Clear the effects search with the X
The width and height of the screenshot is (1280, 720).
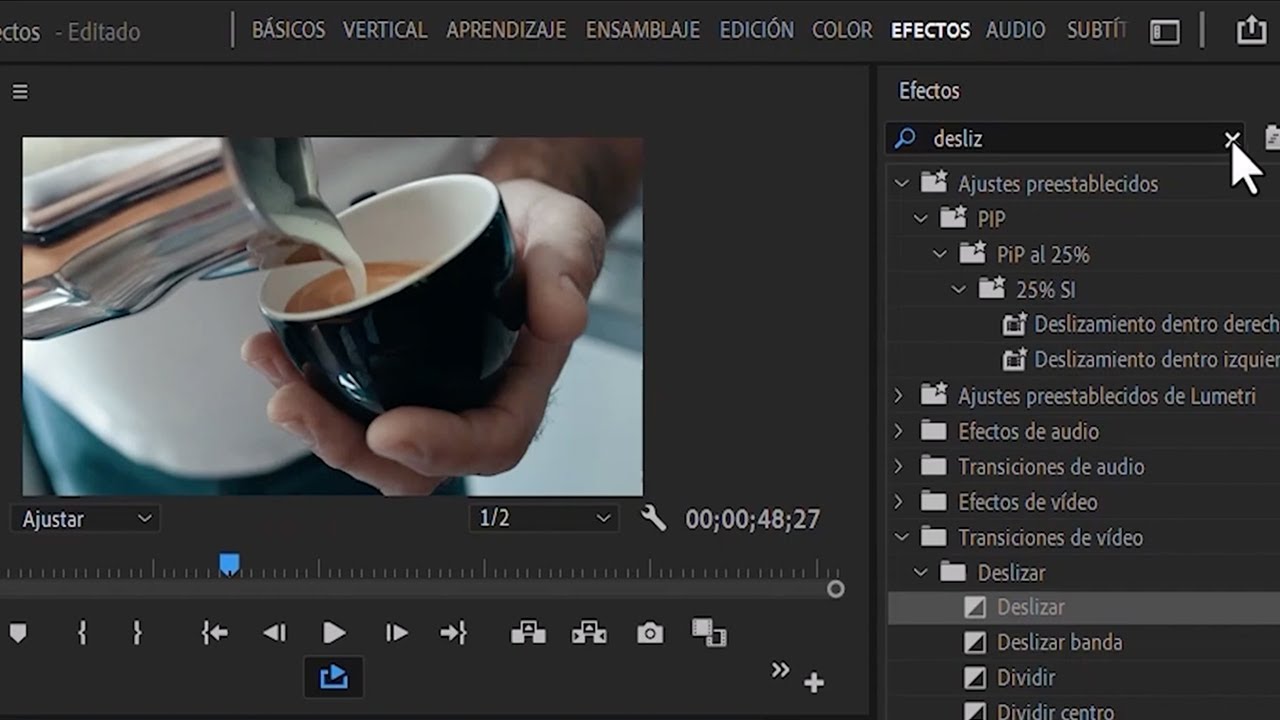1232,139
